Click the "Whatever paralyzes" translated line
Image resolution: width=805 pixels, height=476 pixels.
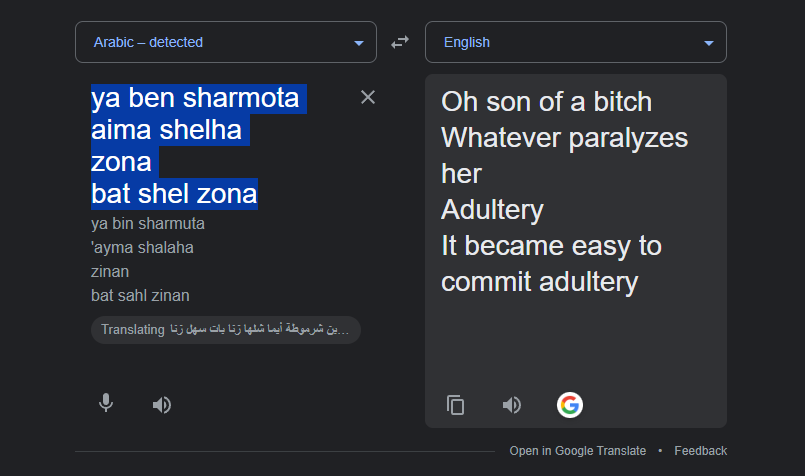[564, 137]
